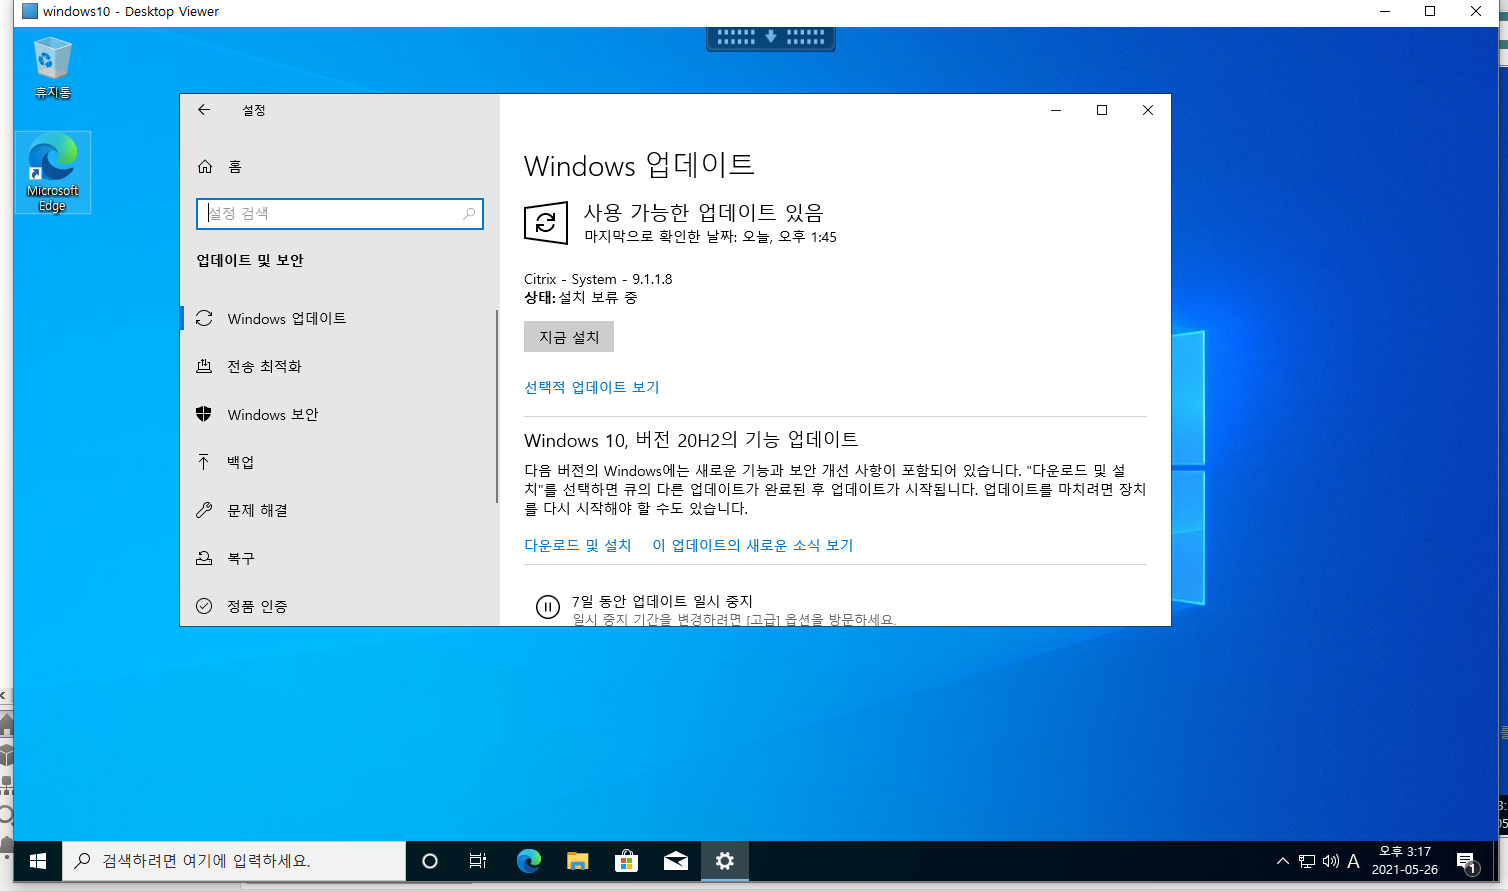Viewport: 1508px width, 892px height.
Task: Open 전송 최적화 in the sidebar
Action: click(x=338, y=366)
